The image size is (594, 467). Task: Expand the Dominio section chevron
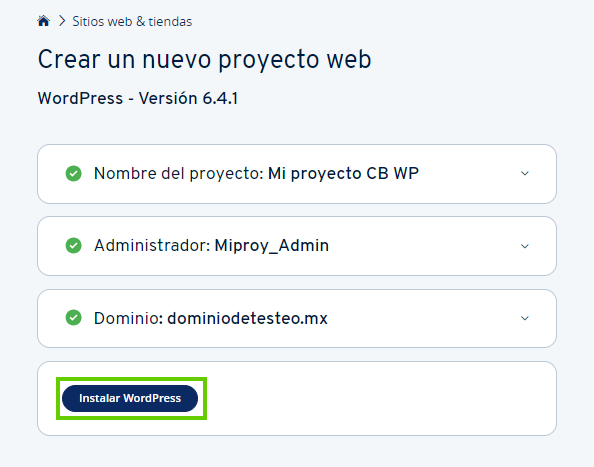[x=525, y=318]
